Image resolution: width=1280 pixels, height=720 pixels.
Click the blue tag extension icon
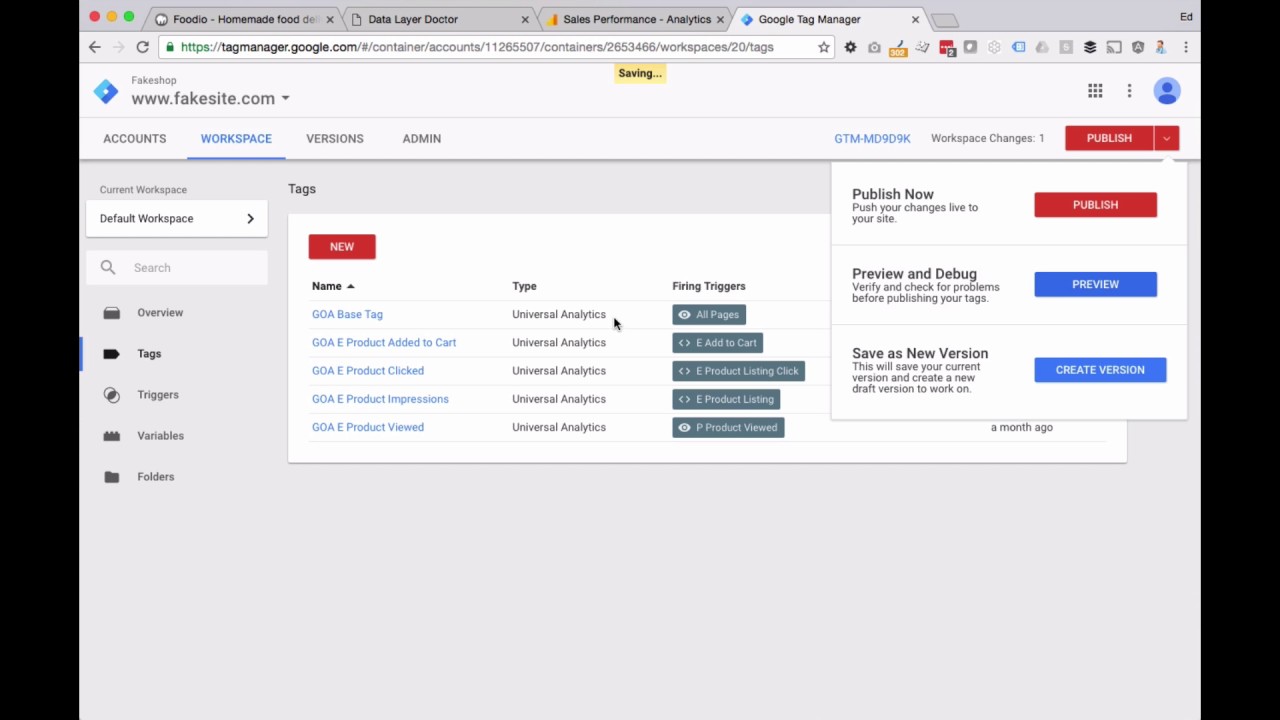pyautogui.click(x=1018, y=47)
